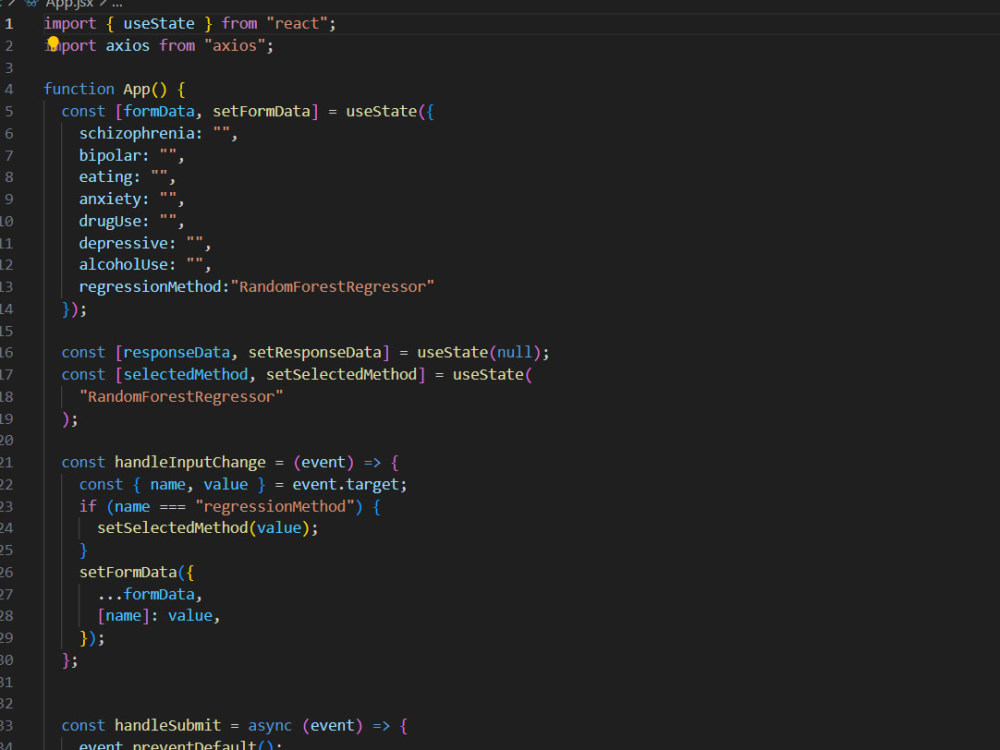This screenshot has height=750, width=1000.
Task: Click the "drugUse" property key
Action: click(110, 221)
